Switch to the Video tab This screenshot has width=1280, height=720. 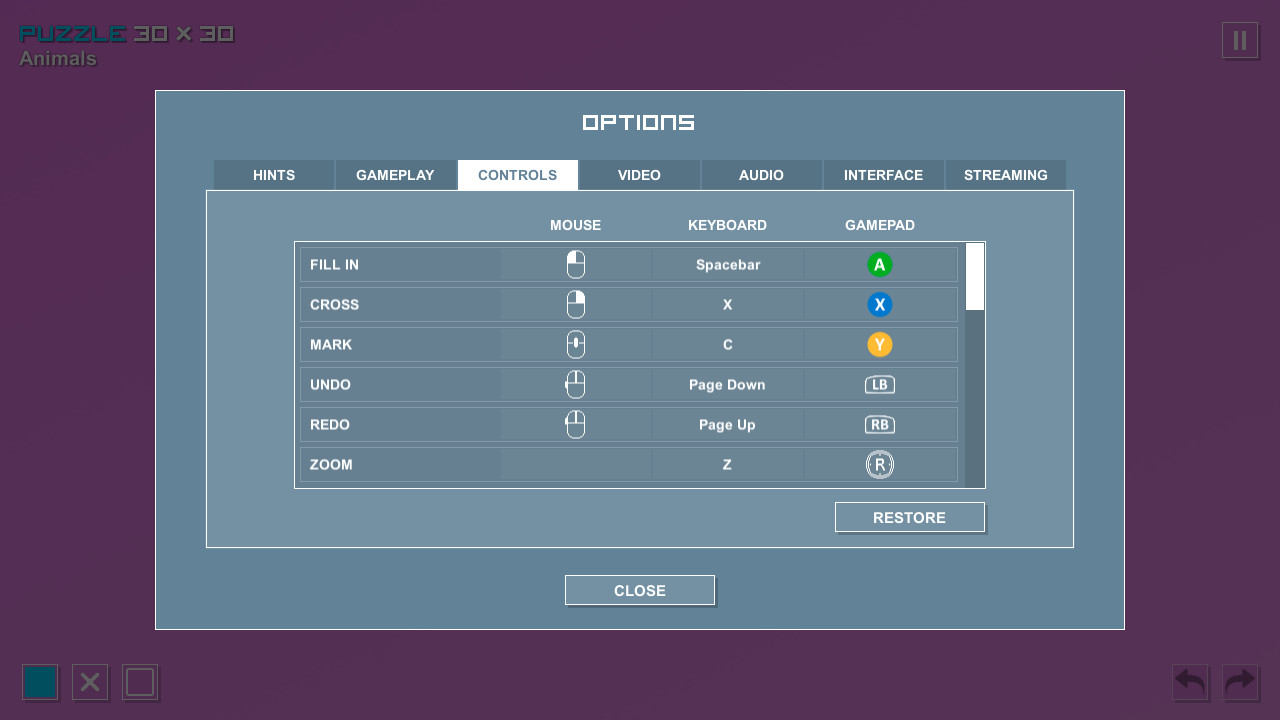[x=639, y=174]
